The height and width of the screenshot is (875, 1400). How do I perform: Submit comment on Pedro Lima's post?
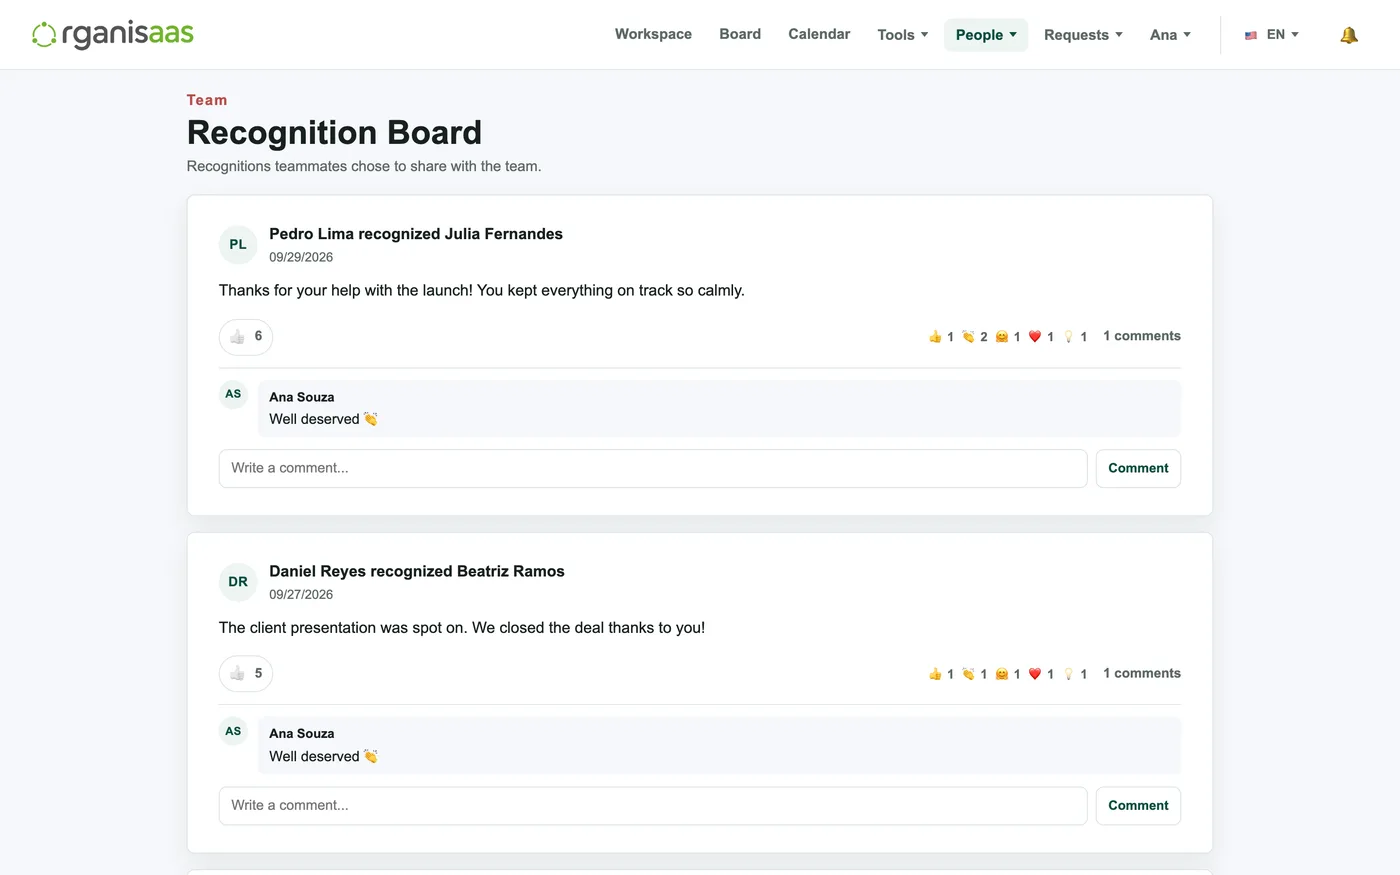(1138, 468)
